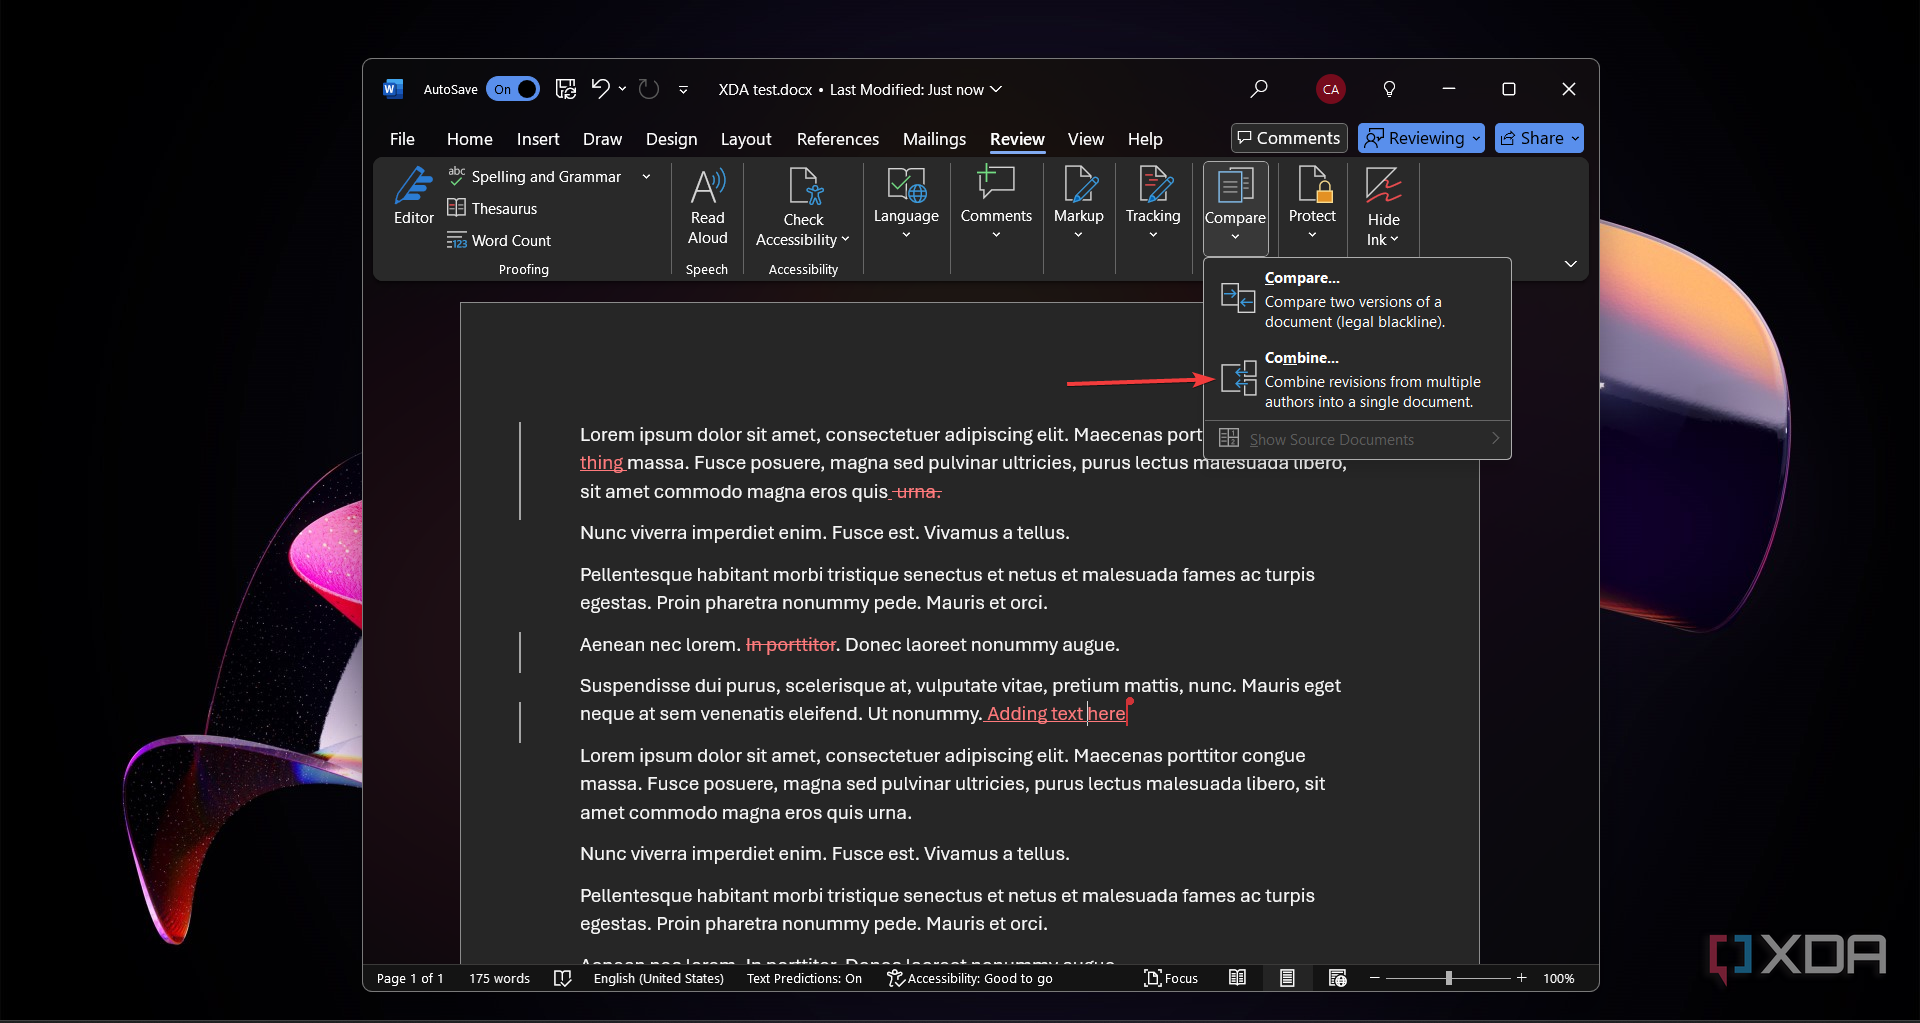Turn off the AutoSave toggle

[x=513, y=89]
